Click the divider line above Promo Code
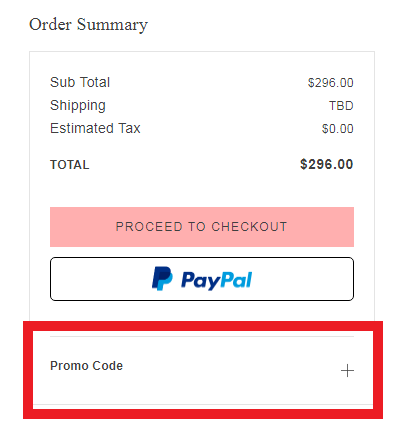 click(x=202, y=336)
